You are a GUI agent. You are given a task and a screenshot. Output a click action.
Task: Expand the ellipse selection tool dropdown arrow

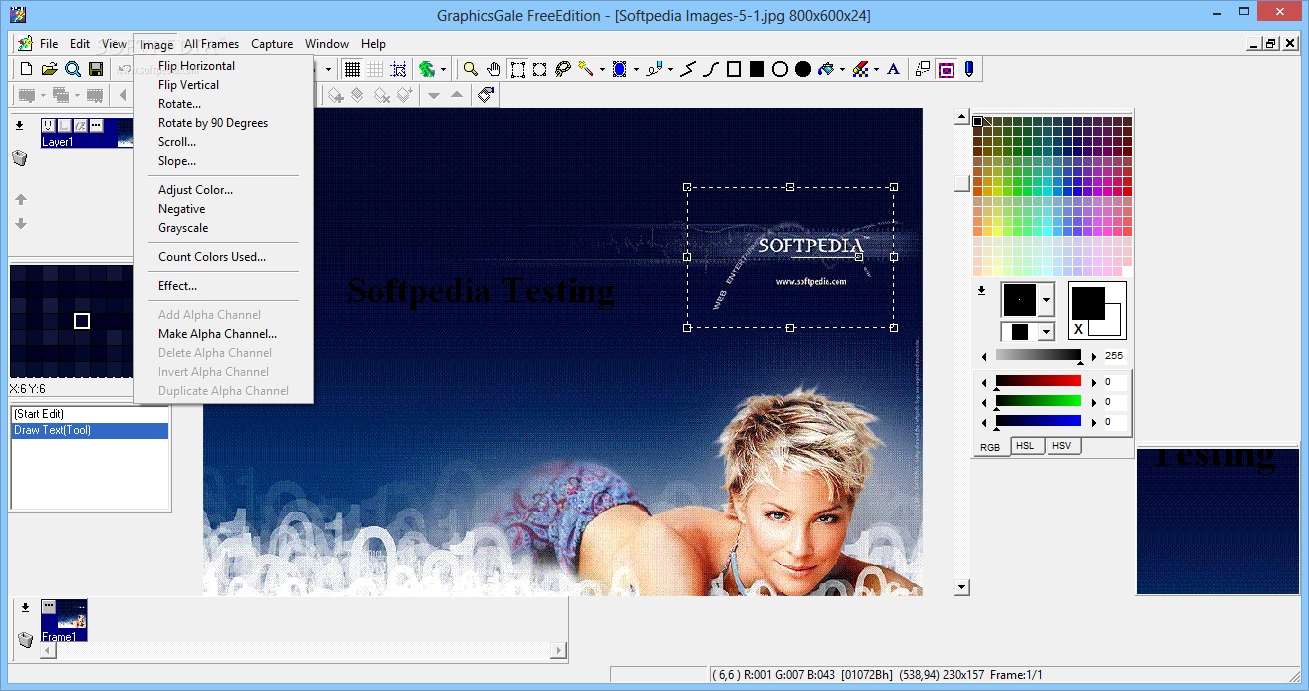(636, 70)
